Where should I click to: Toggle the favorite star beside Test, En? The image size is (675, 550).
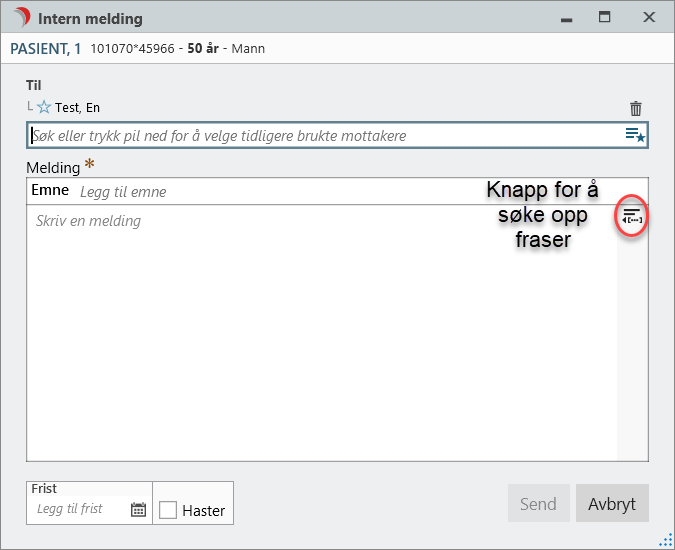point(43,108)
